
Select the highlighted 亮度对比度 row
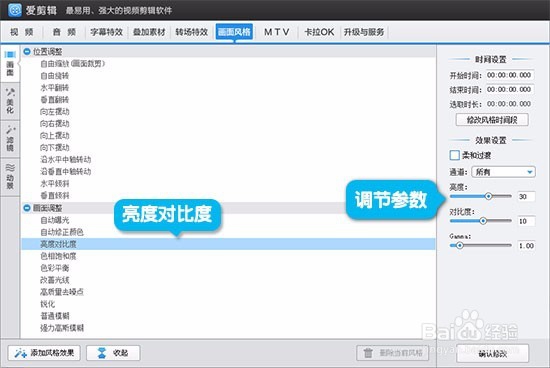click(x=228, y=244)
